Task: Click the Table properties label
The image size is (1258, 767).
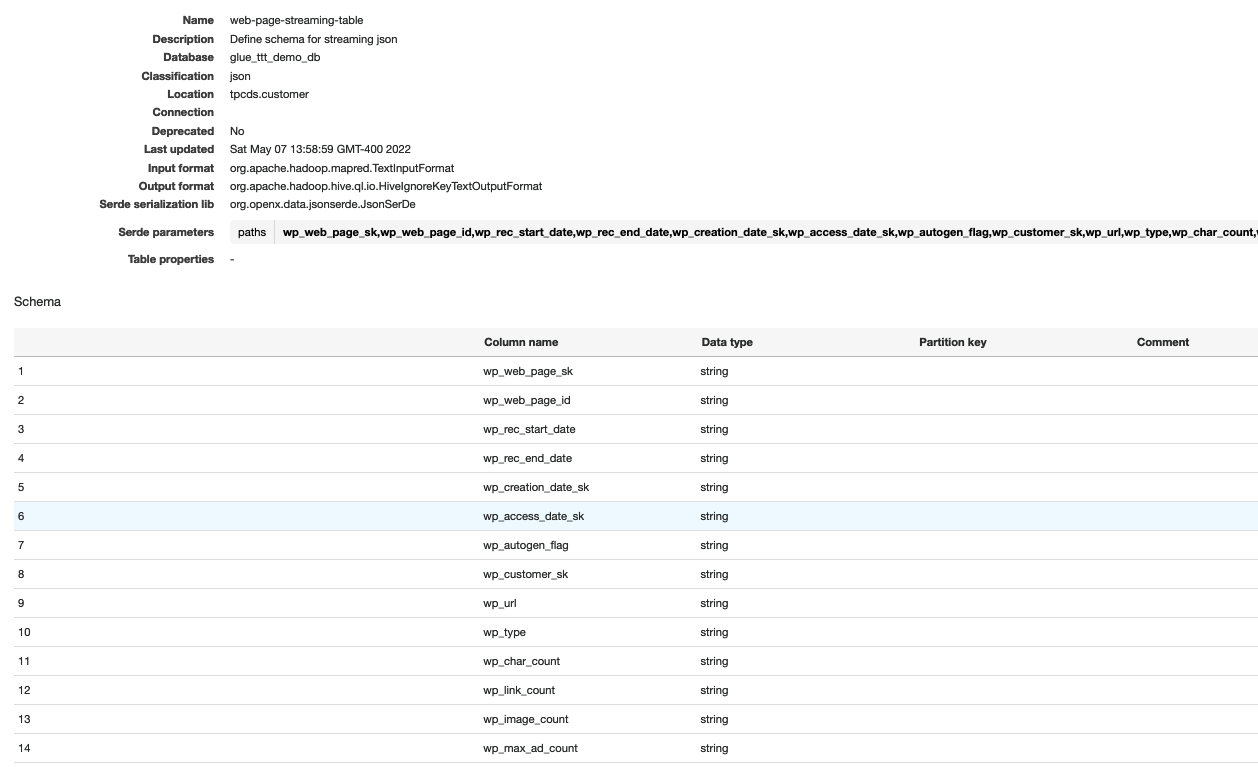Action: point(171,259)
